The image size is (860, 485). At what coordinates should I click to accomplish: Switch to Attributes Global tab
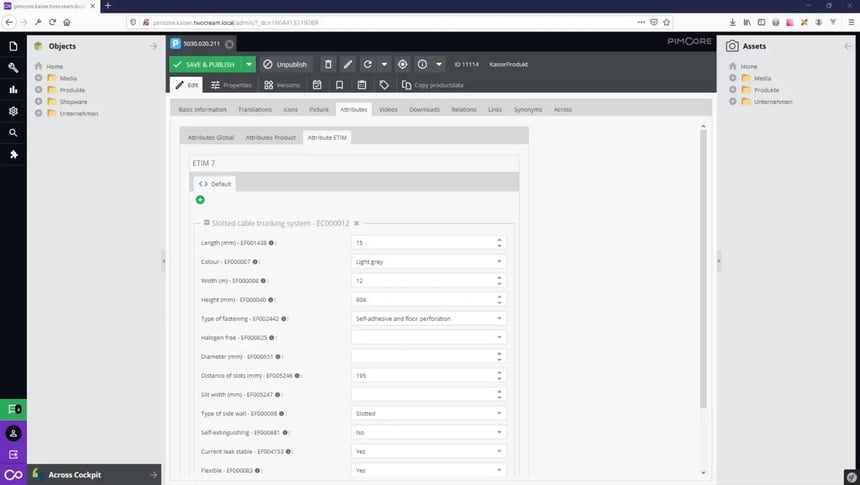(x=211, y=138)
